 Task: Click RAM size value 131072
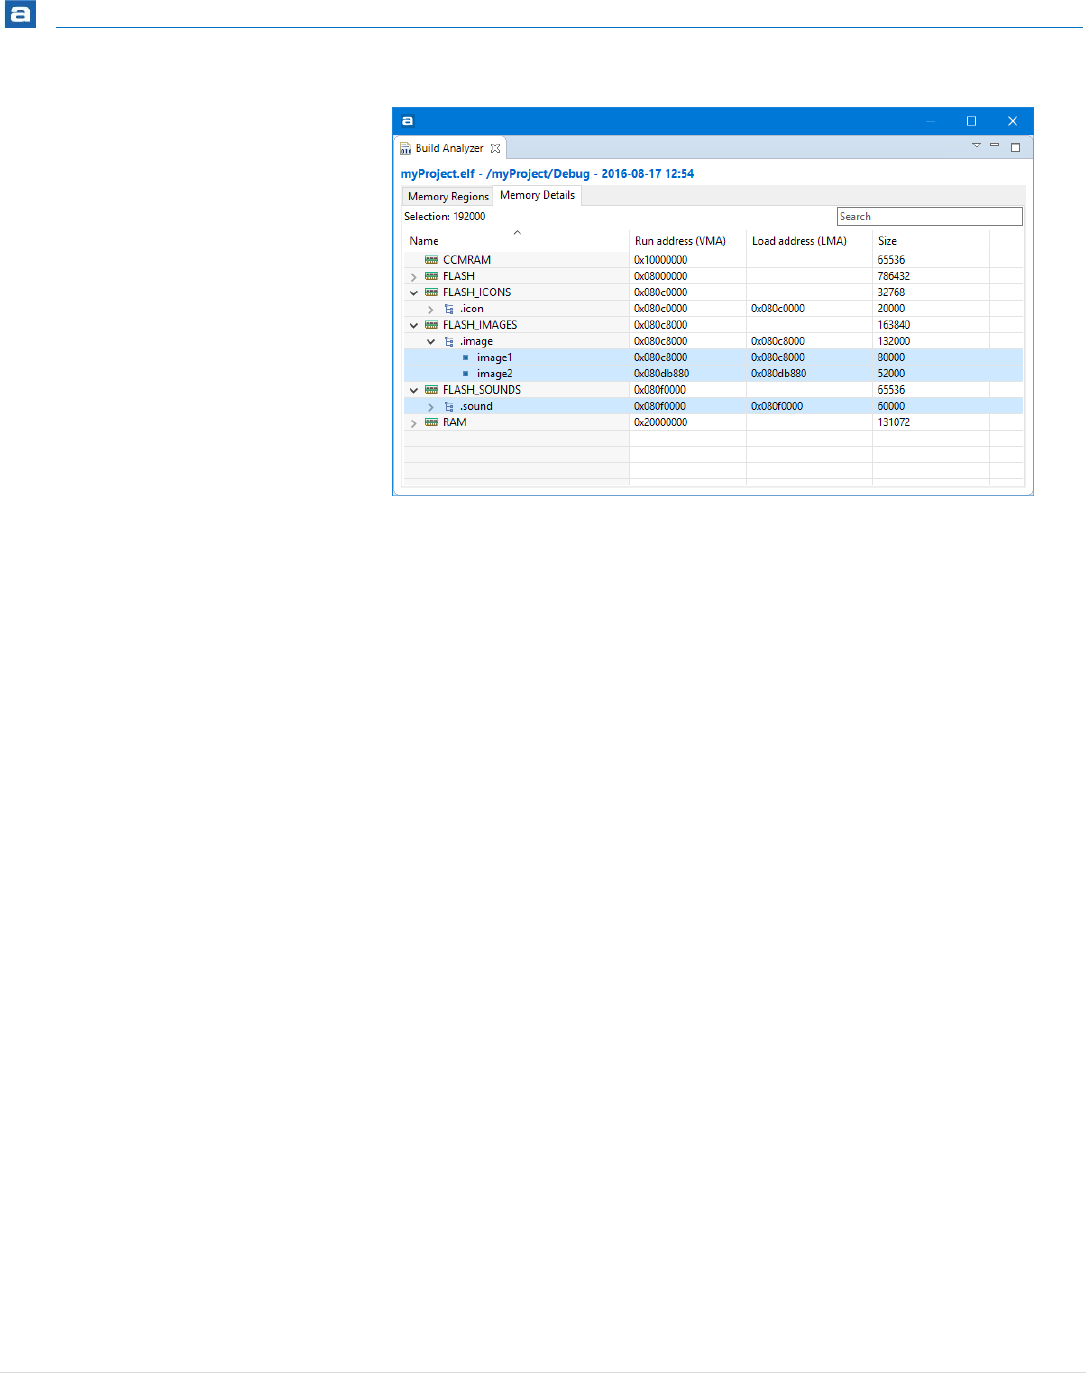click(x=894, y=422)
